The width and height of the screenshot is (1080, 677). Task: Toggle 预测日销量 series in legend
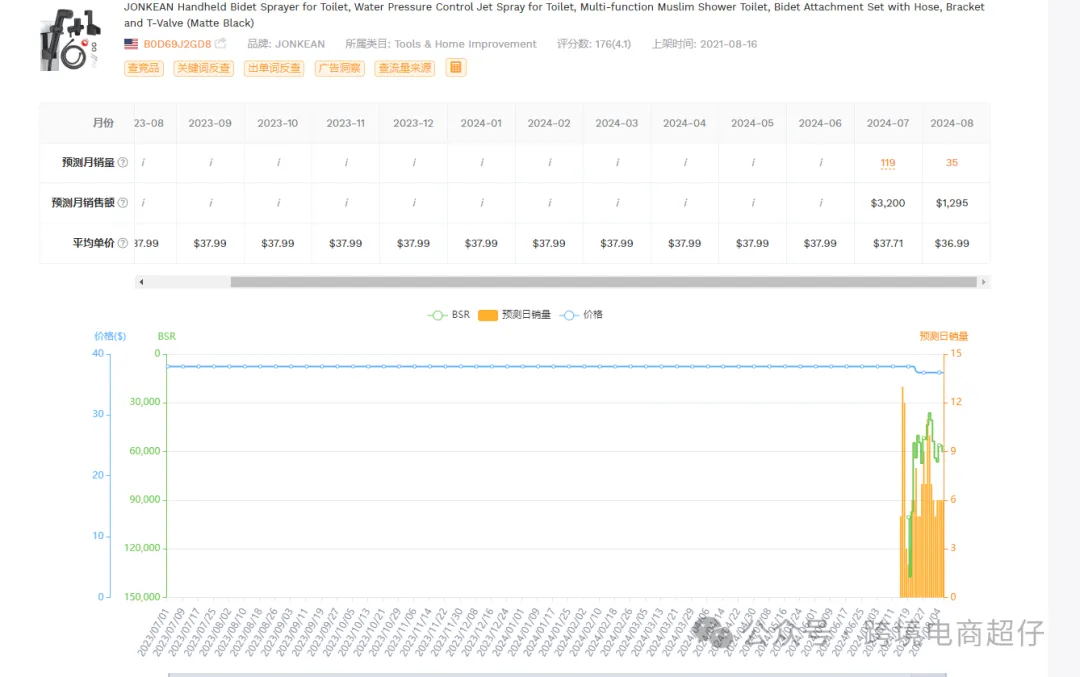(x=515, y=315)
